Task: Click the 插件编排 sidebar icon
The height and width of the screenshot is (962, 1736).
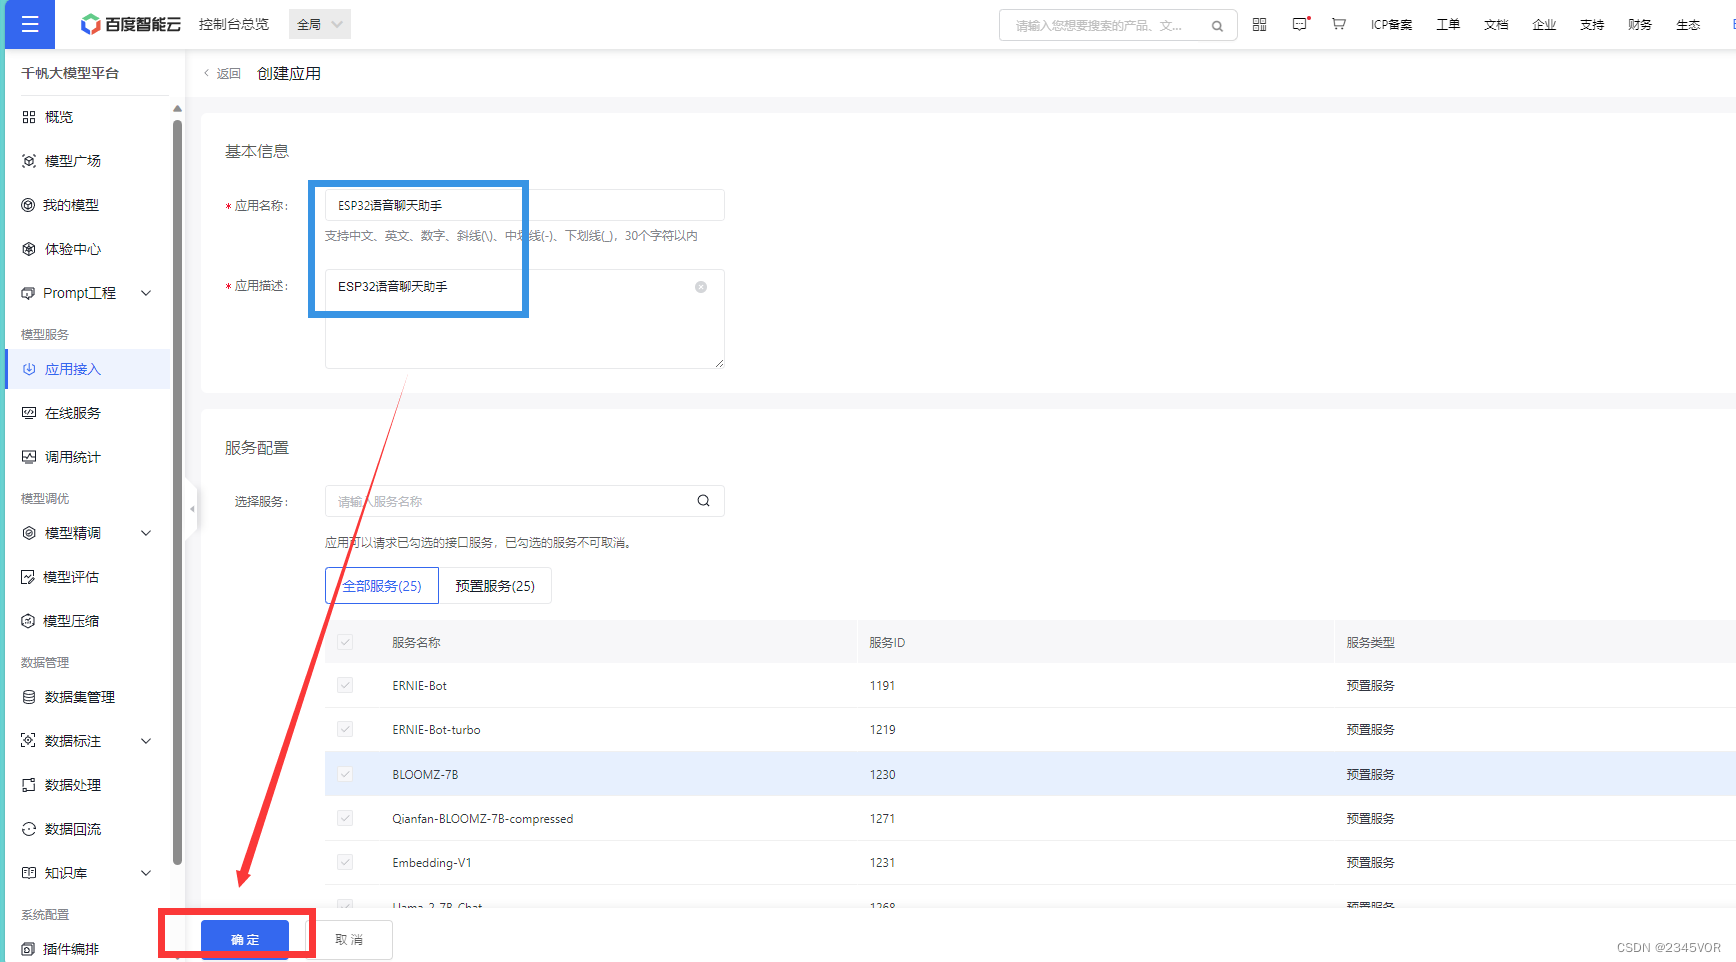Action: (x=28, y=949)
